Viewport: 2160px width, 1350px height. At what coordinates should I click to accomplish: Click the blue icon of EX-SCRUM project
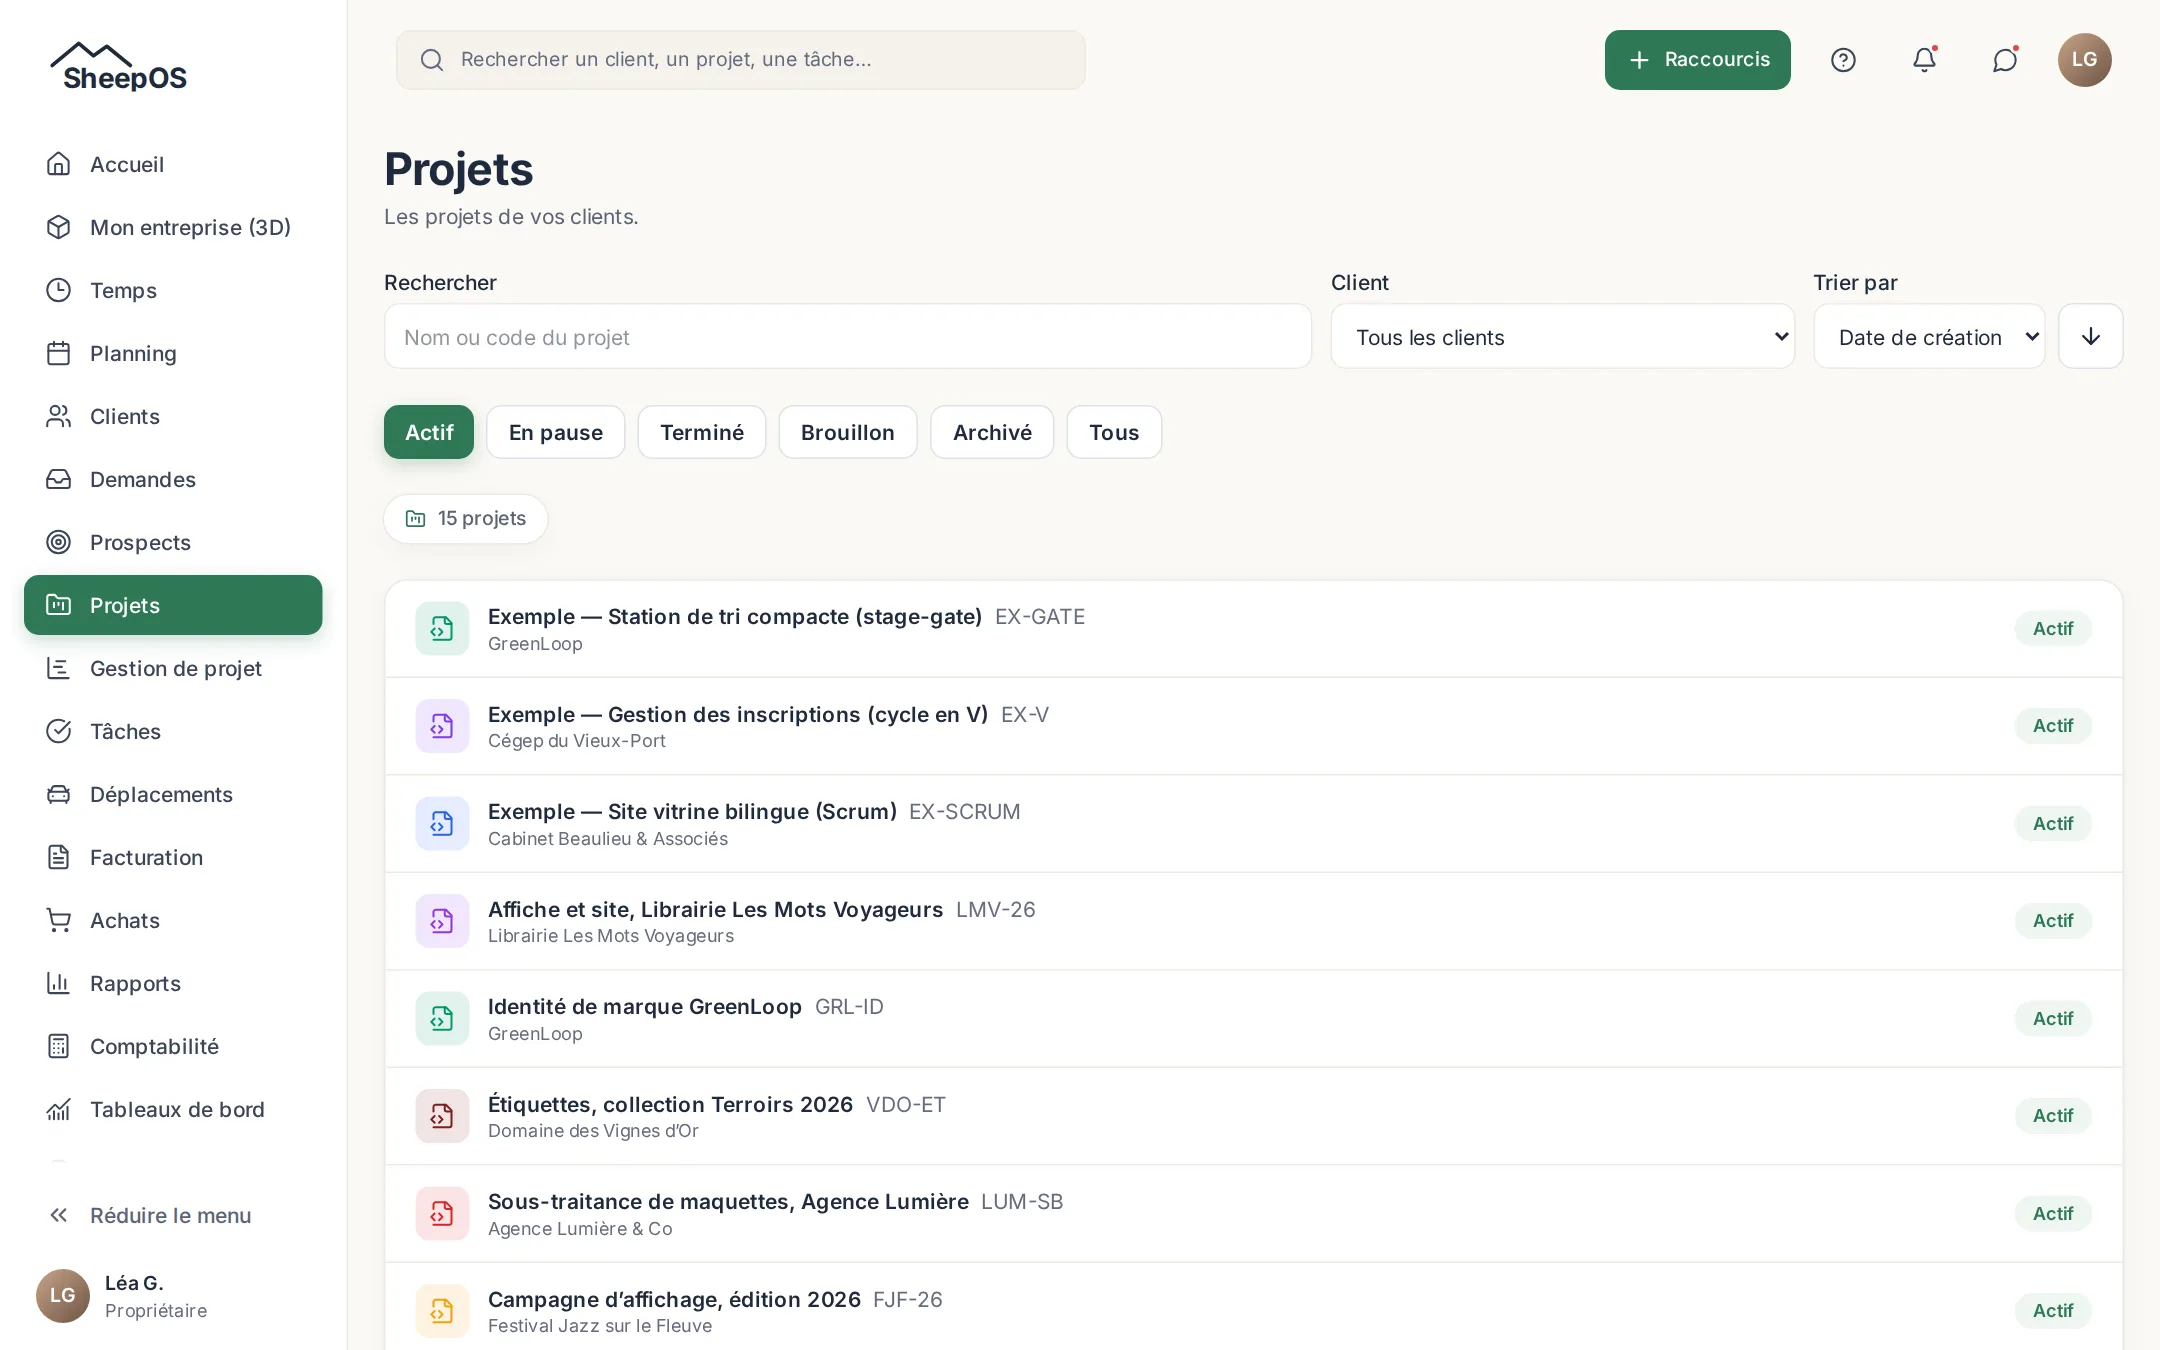click(442, 823)
